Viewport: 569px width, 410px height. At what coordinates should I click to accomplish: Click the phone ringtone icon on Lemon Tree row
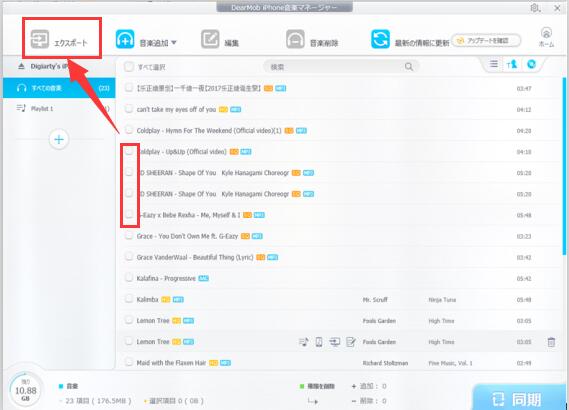point(319,342)
